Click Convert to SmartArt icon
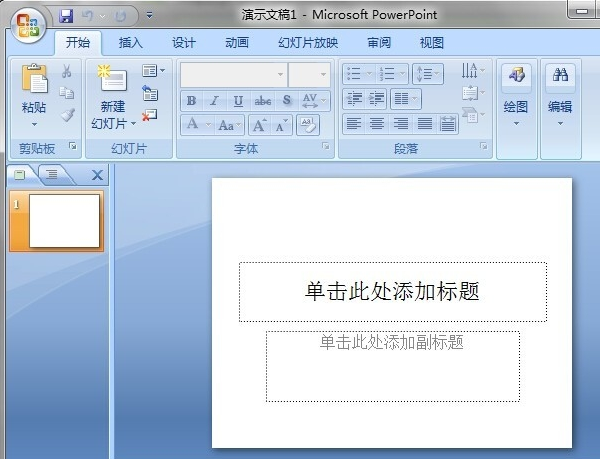This screenshot has width=600, height=459. [473, 114]
